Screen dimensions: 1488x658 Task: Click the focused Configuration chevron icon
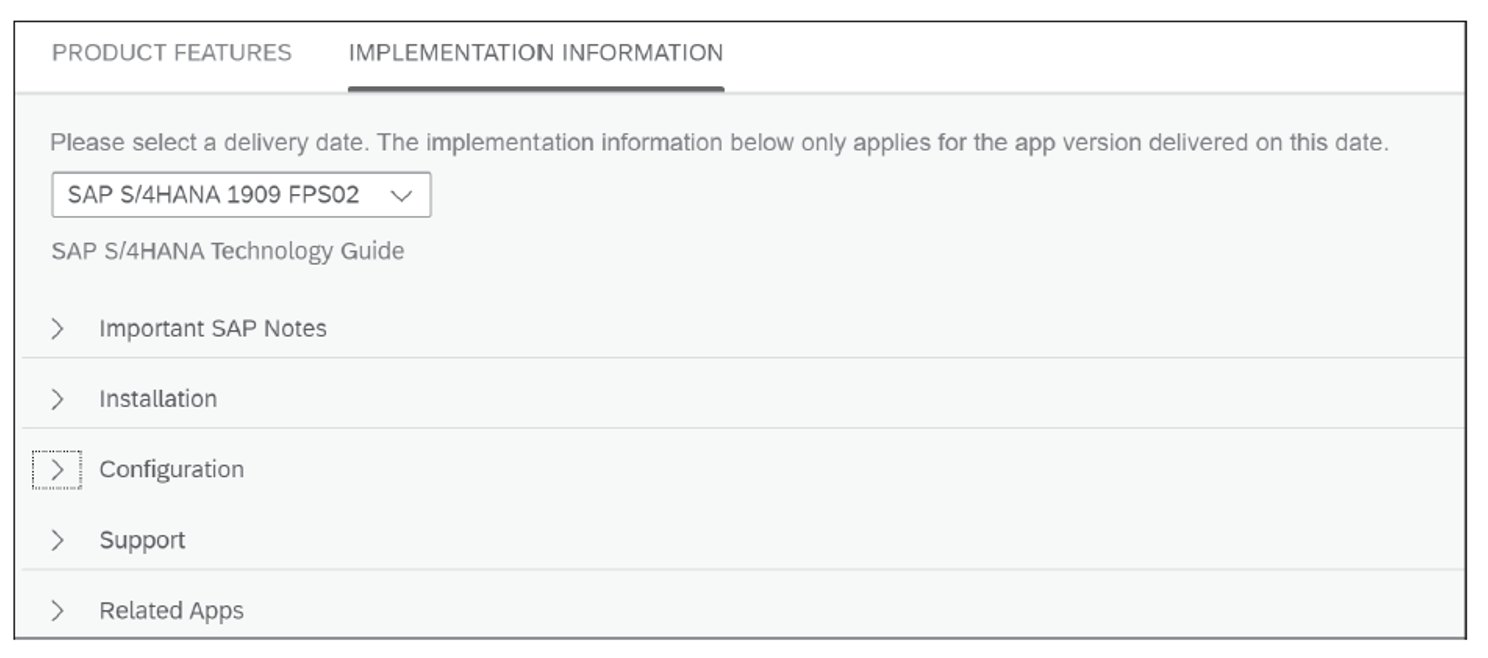(x=57, y=469)
